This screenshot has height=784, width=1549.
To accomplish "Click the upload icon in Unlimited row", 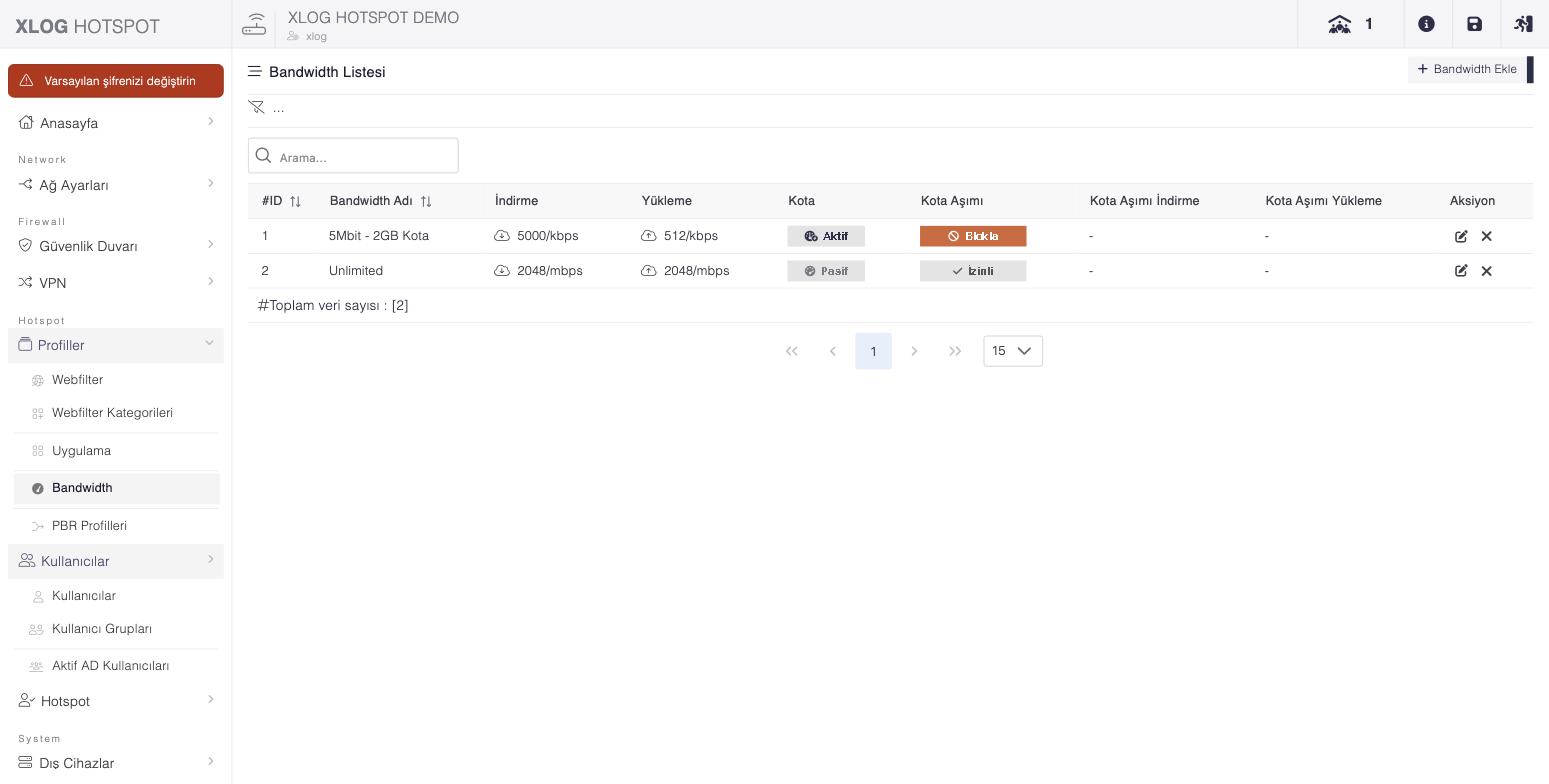I will click(649, 271).
